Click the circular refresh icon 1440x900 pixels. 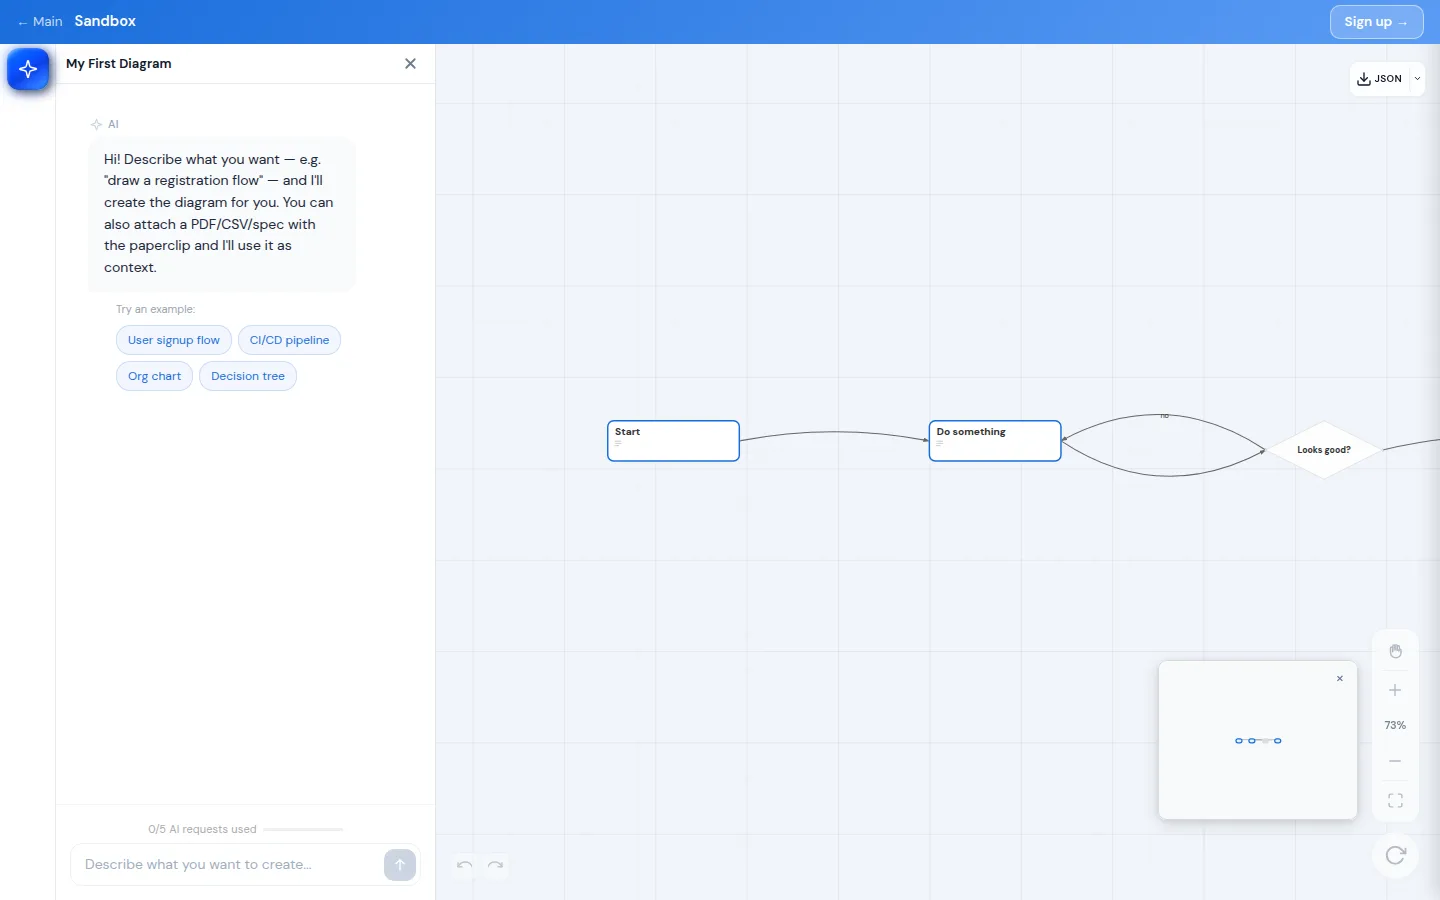point(1395,855)
